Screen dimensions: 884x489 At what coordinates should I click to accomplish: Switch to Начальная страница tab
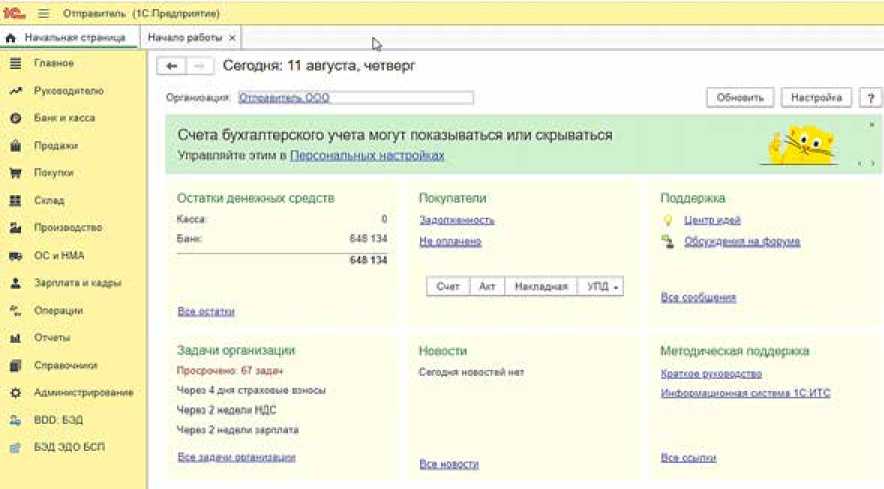(69, 38)
